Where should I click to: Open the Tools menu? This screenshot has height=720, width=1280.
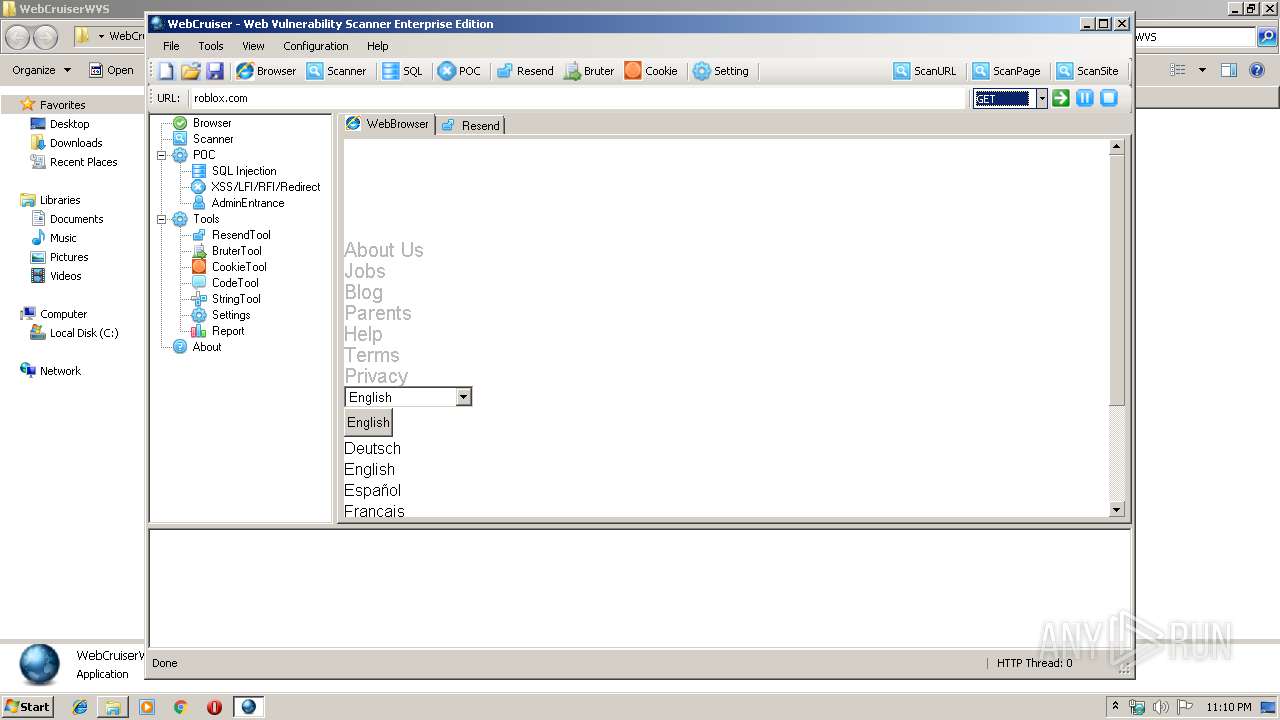[211, 46]
